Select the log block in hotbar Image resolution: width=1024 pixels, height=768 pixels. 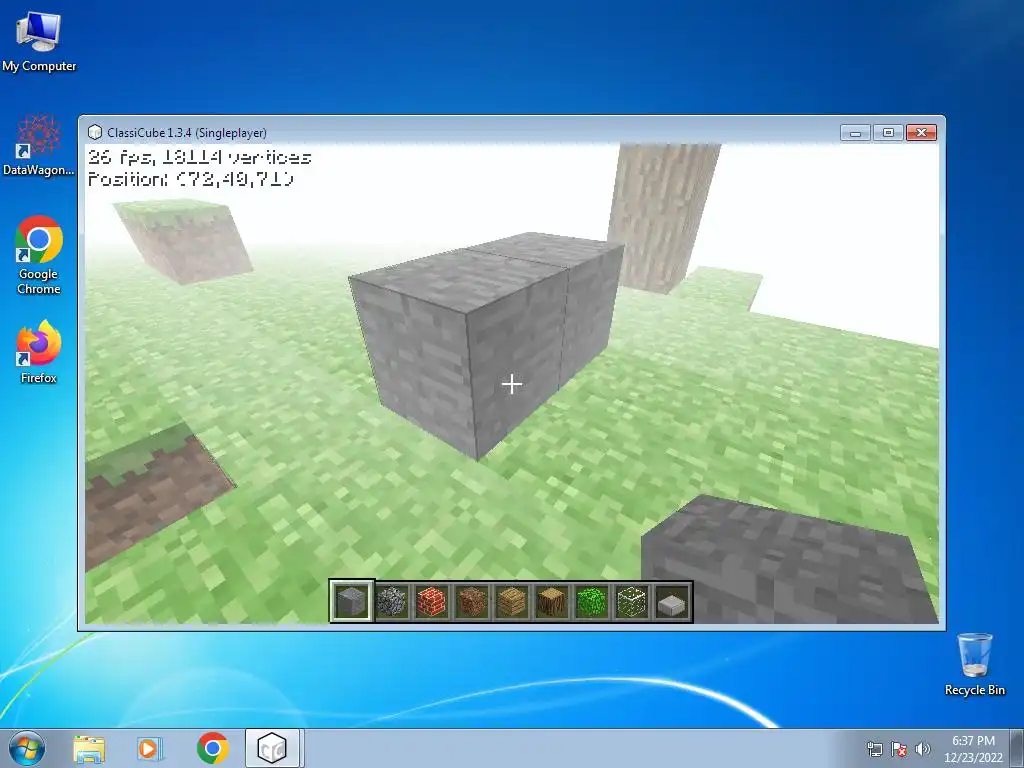click(x=552, y=601)
